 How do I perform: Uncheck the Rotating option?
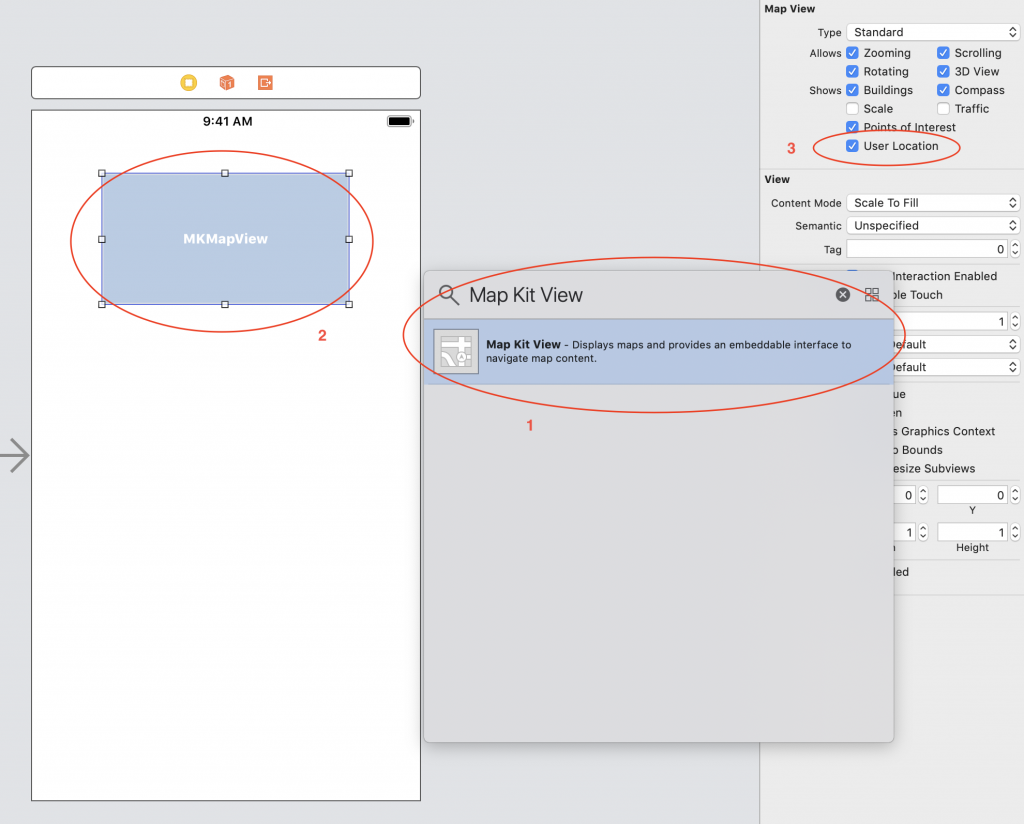pos(852,71)
